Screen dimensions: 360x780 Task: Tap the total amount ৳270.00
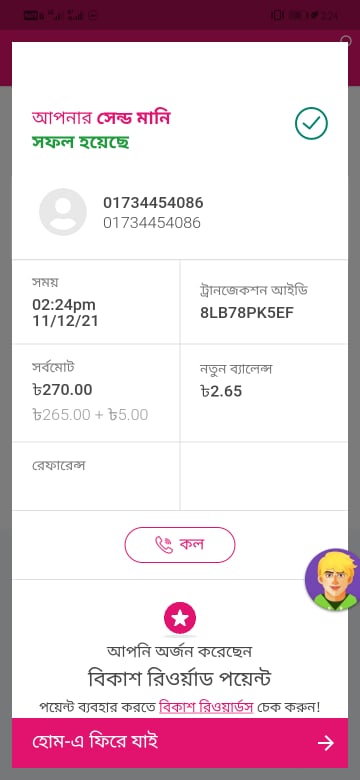point(62,390)
